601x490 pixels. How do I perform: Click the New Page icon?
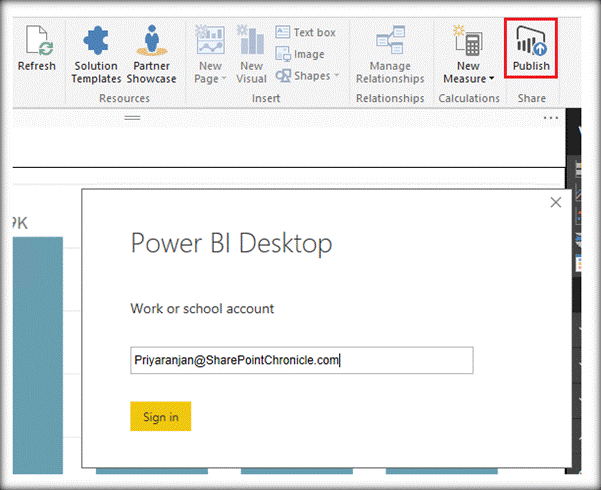(210, 39)
